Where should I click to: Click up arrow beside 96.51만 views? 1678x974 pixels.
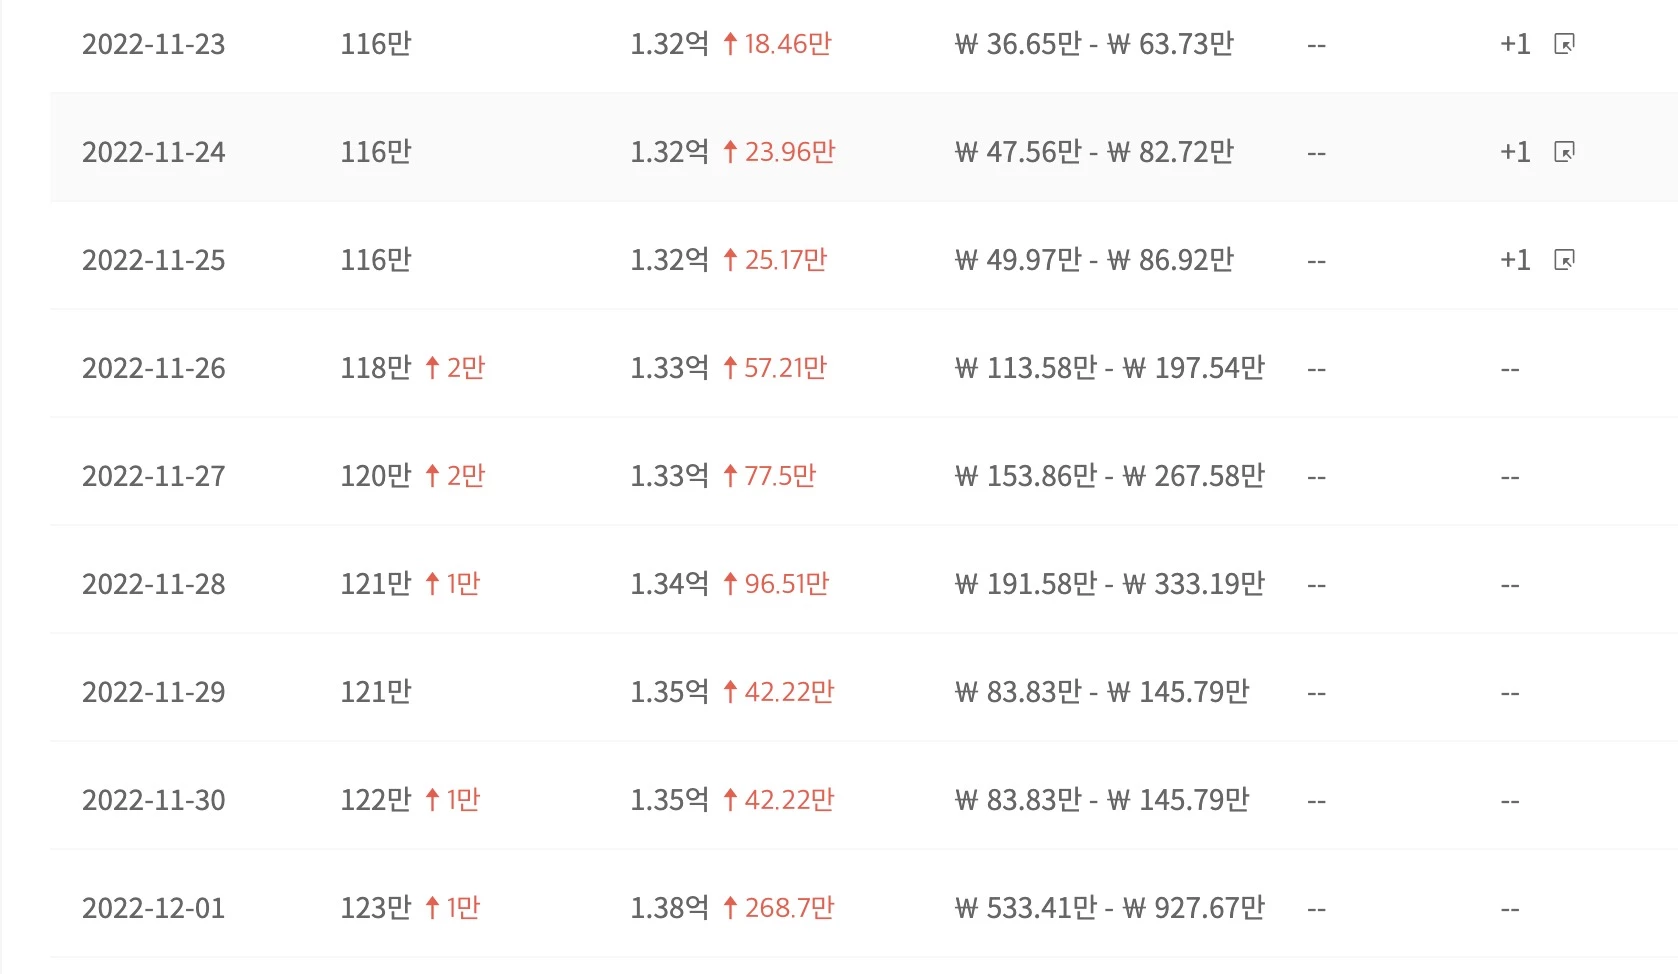(x=730, y=584)
